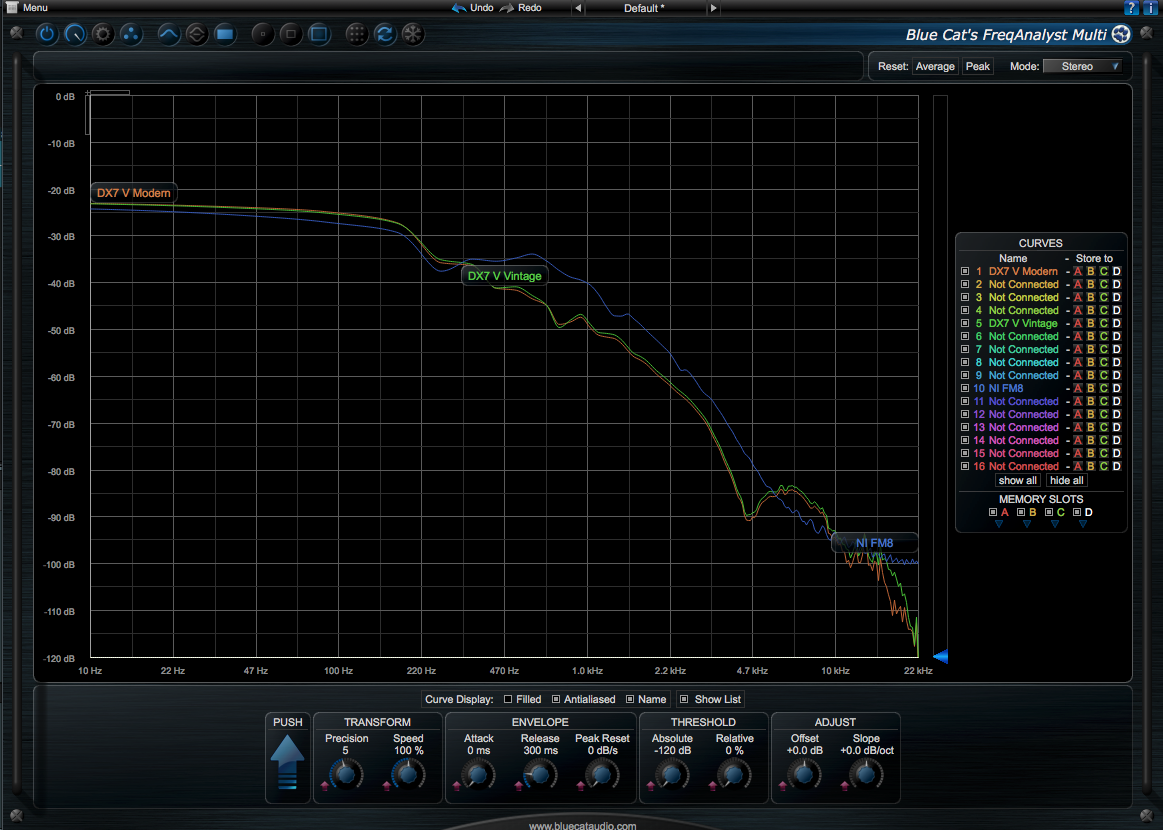Toggle memory slot A checkbox

[993, 513]
